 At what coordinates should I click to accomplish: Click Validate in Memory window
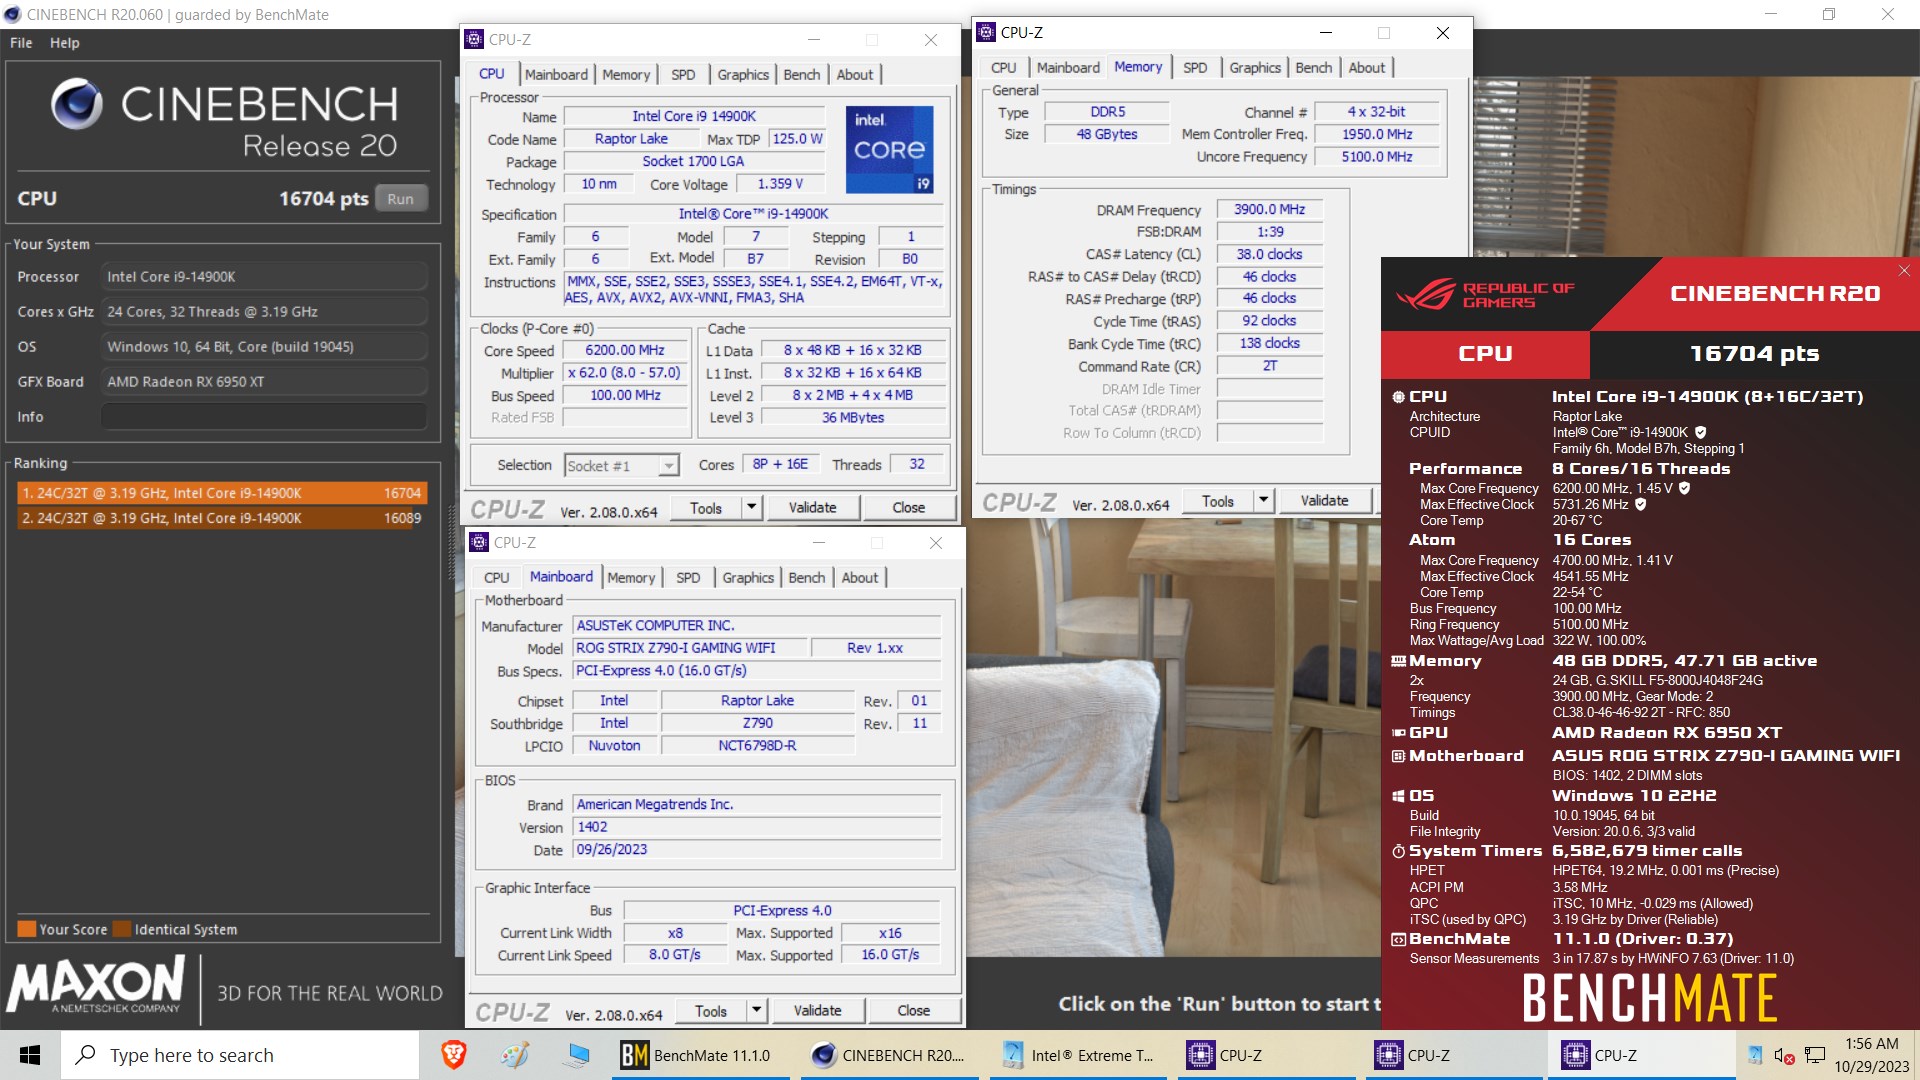[1324, 501]
